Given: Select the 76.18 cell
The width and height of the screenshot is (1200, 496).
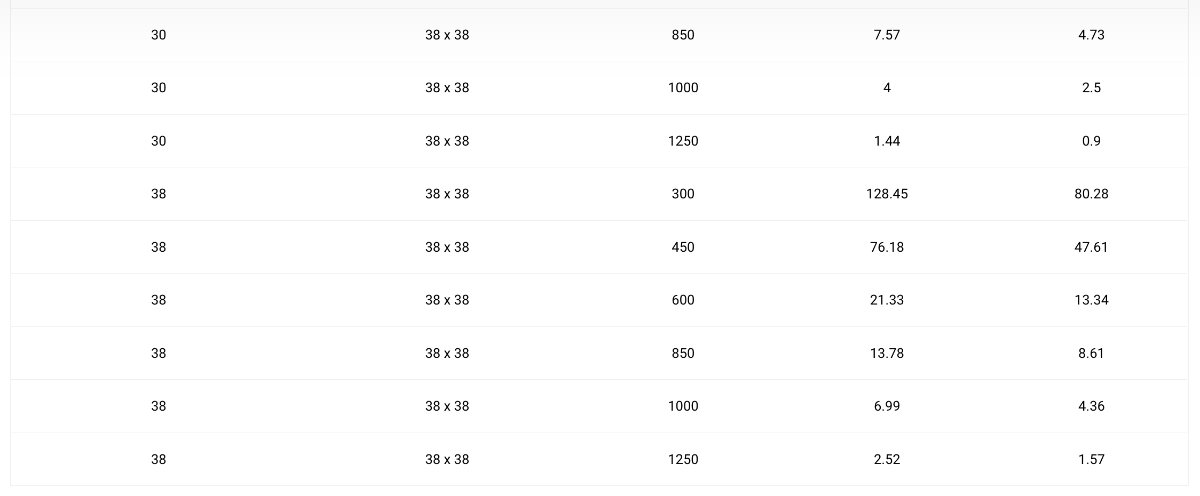Looking at the screenshot, I should (886, 247).
